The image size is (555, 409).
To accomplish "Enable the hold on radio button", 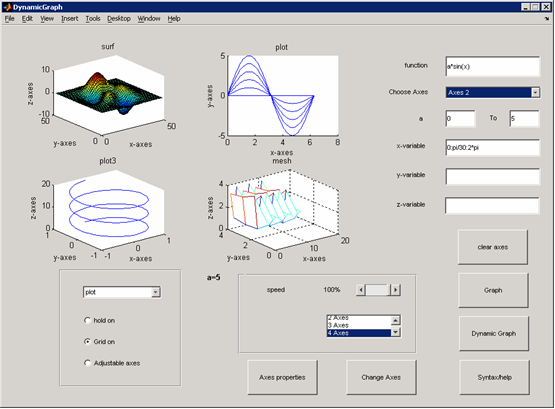I will [x=87, y=320].
